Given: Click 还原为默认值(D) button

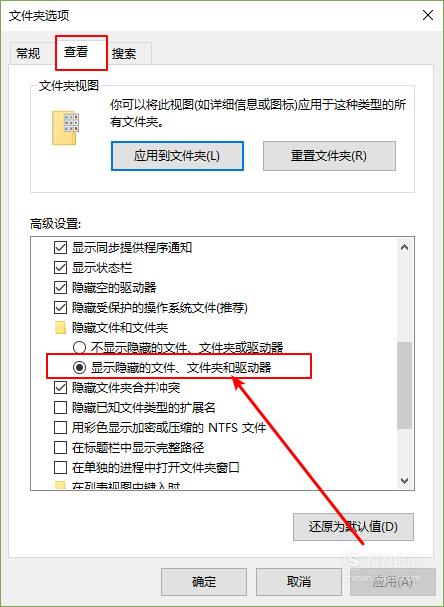Looking at the screenshot, I should pyautogui.click(x=353, y=527).
